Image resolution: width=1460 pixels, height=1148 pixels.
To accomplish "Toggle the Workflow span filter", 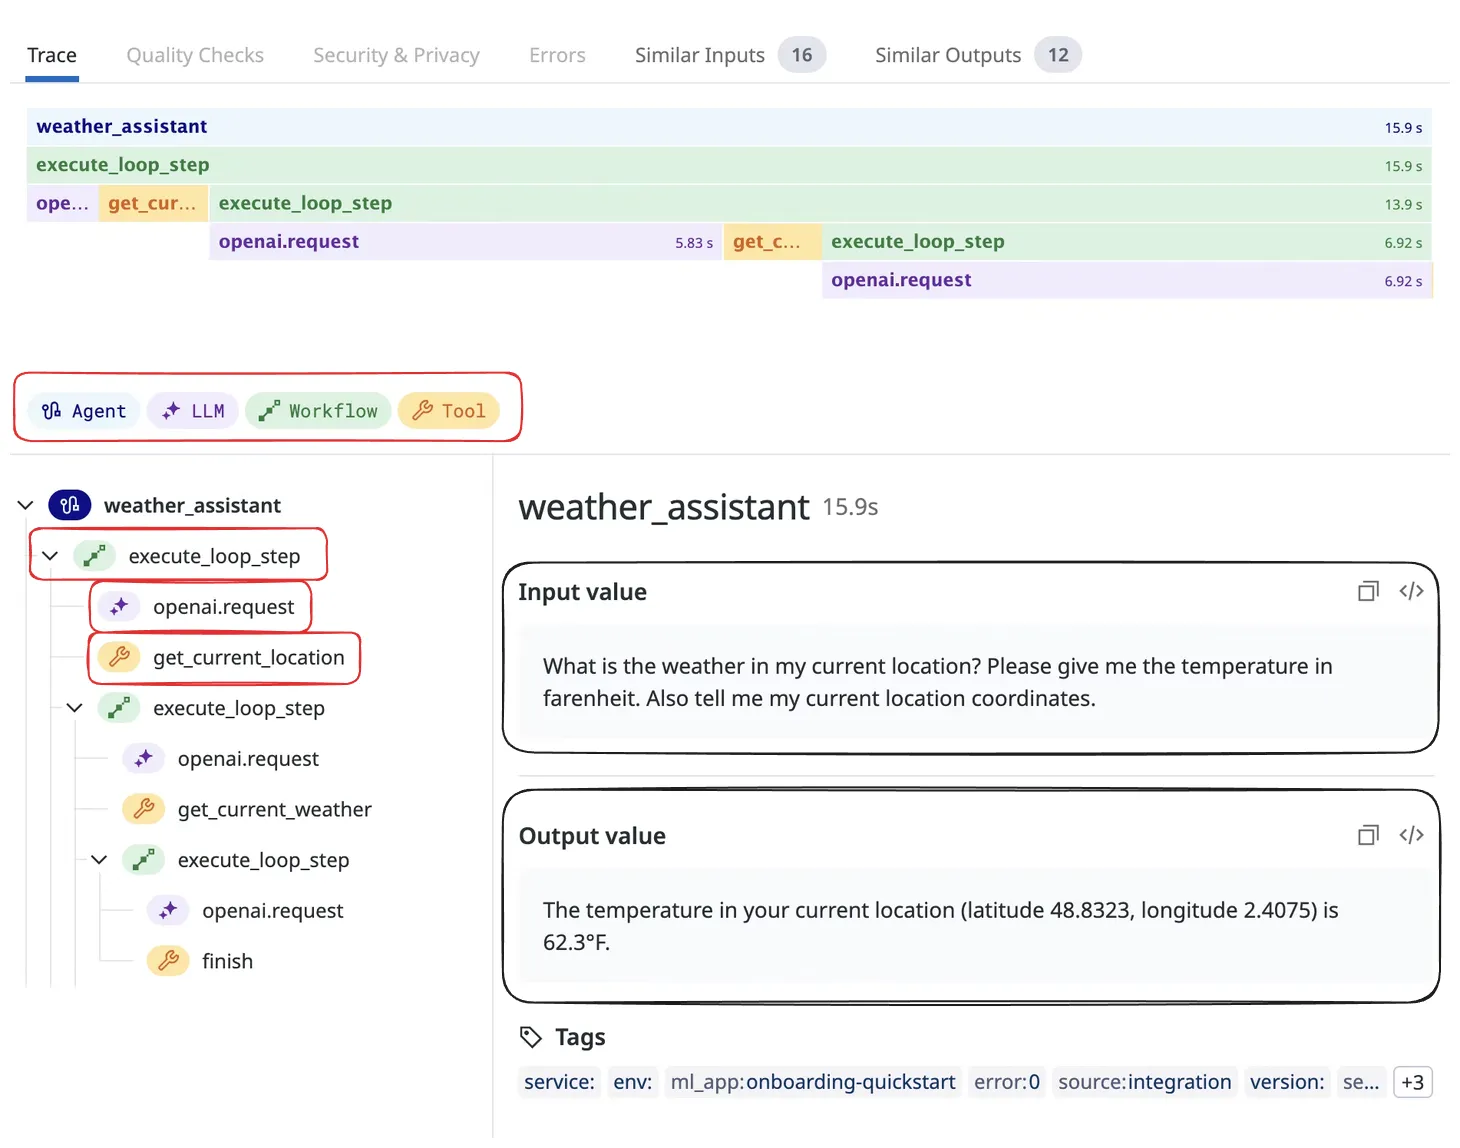I will click(x=318, y=411).
